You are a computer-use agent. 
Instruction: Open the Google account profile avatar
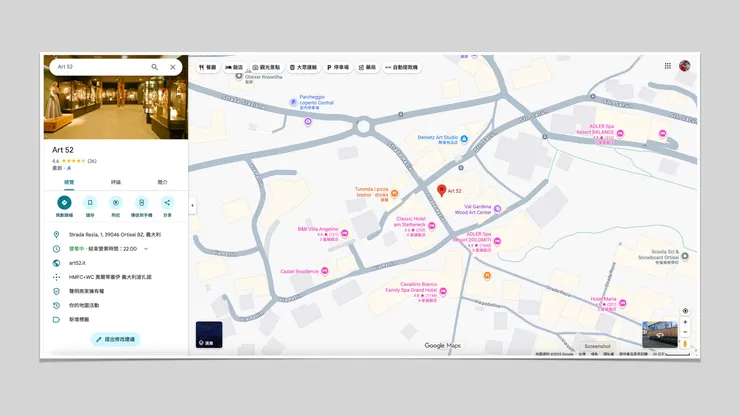click(x=685, y=66)
